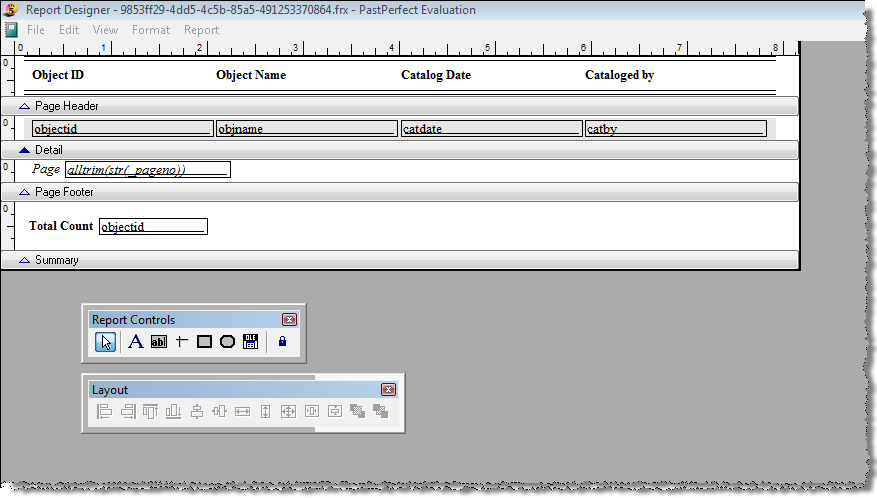The width and height of the screenshot is (877, 498).
Task: Click the Report Controls toolbar title
Action: (133, 320)
